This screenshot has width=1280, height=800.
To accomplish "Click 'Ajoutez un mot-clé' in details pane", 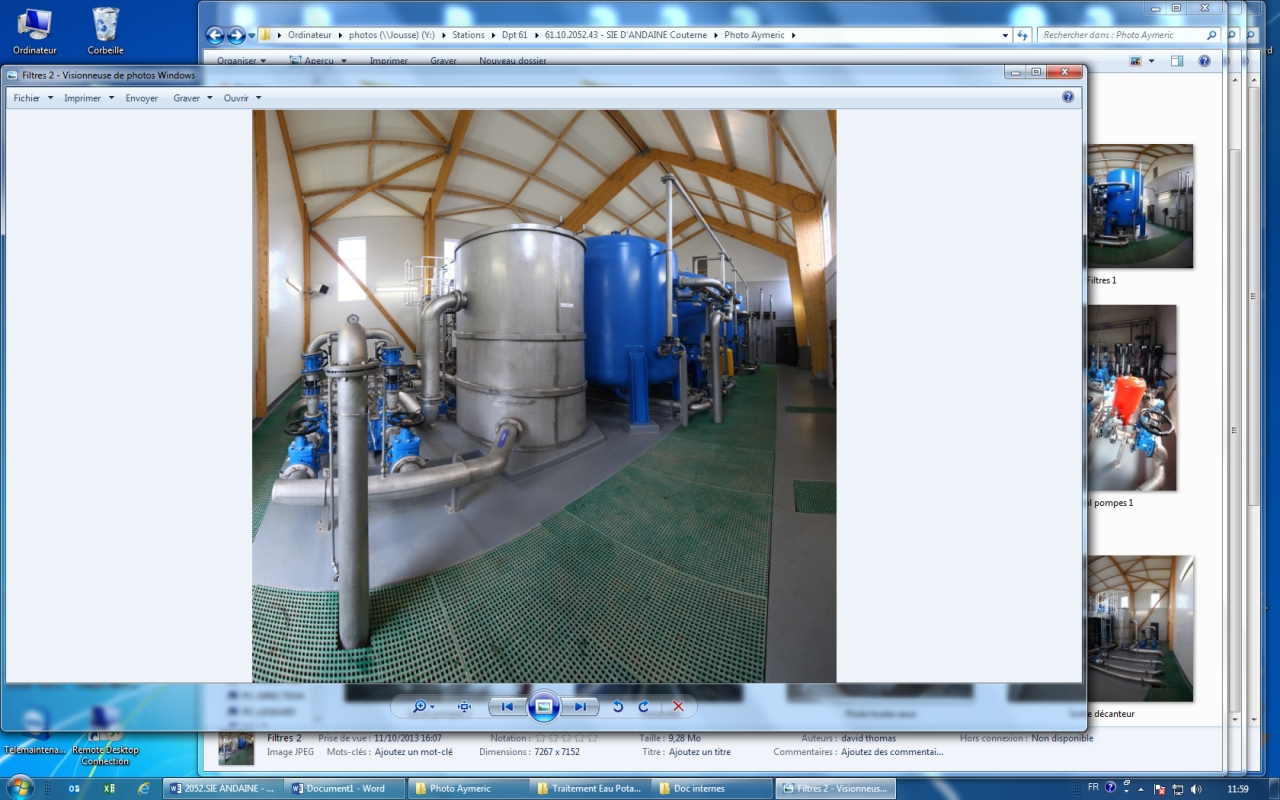I will click(414, 752).
